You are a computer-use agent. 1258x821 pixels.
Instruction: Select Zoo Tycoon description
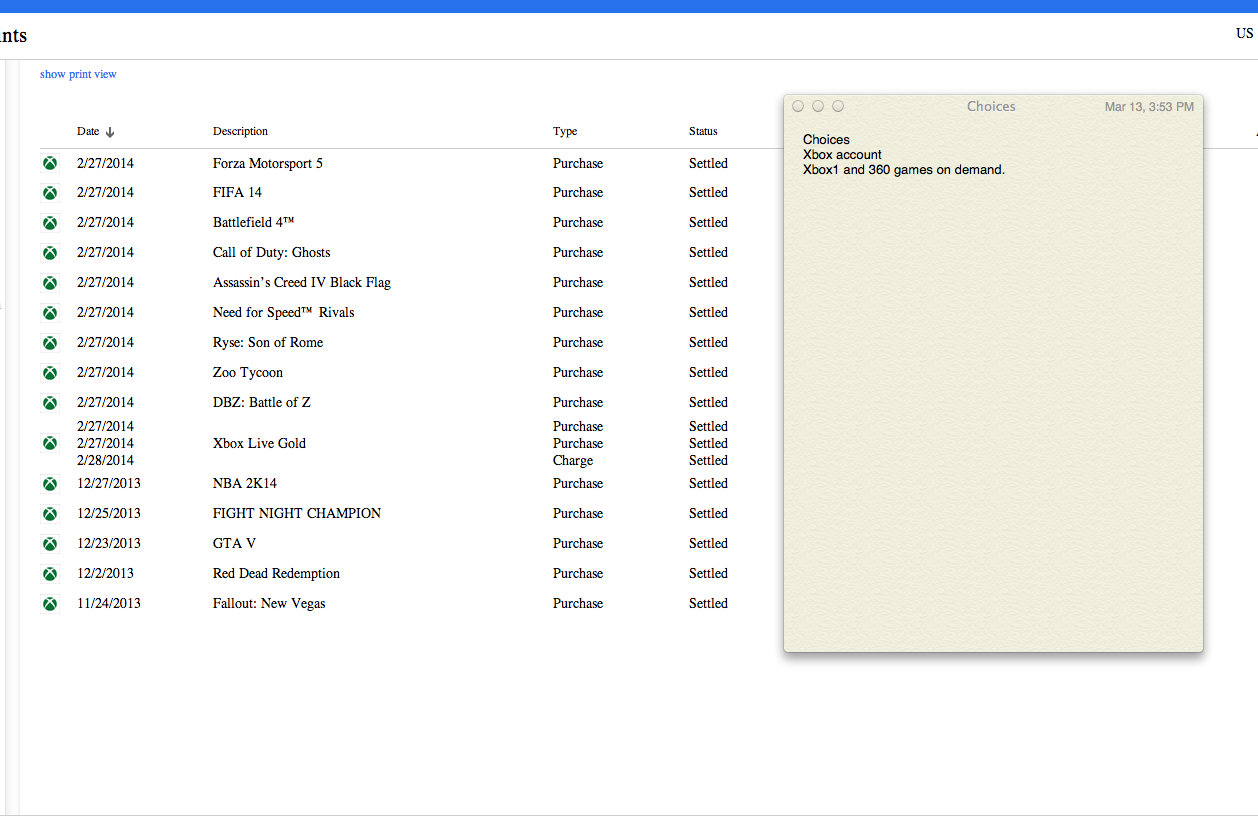pos(248,372)
